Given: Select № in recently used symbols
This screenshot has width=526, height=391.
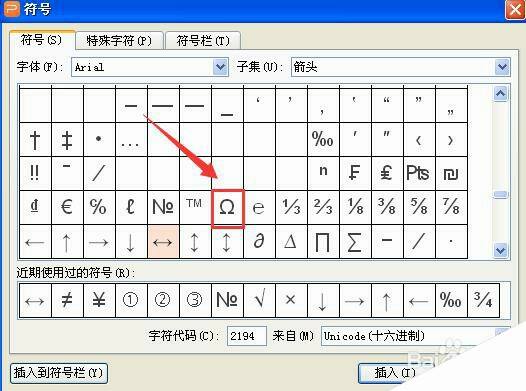Looking at the screenshot, I should [228, 300].
